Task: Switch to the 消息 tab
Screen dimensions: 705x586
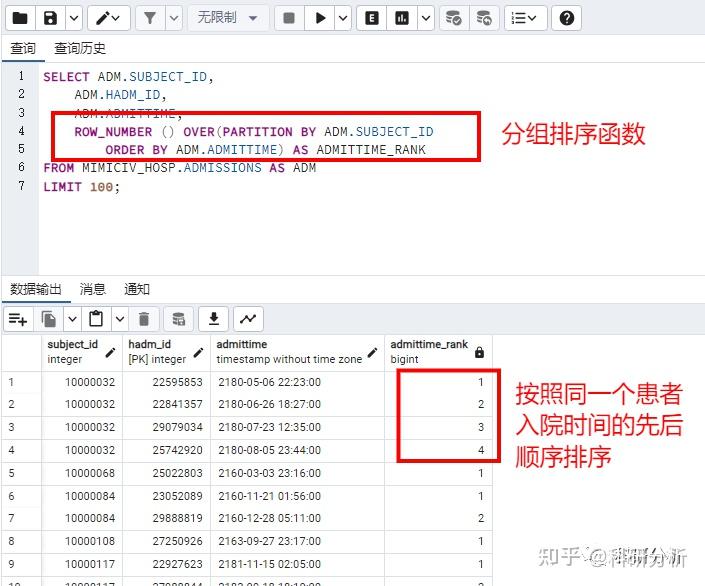Action: 93,289
